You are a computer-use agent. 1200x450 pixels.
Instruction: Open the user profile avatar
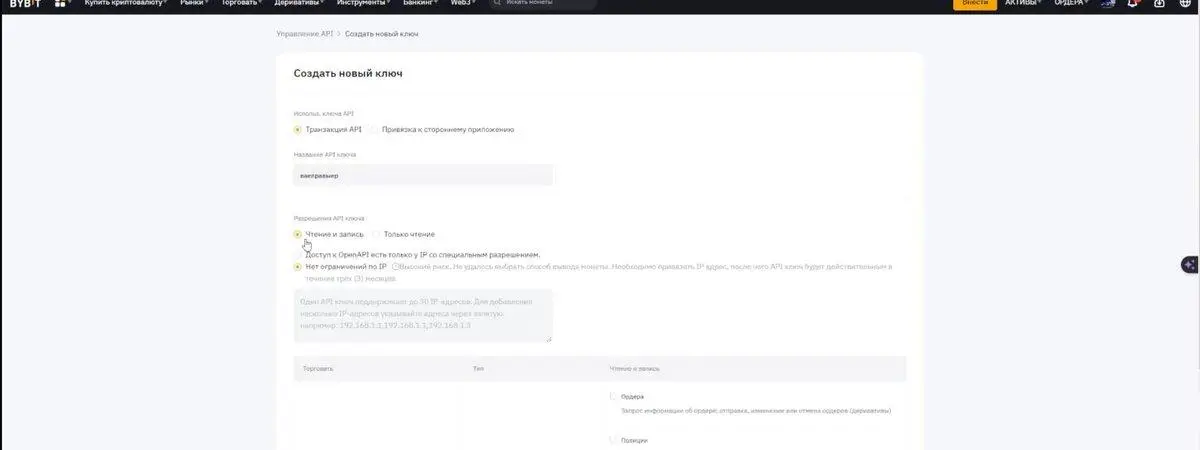(1108, 4)
